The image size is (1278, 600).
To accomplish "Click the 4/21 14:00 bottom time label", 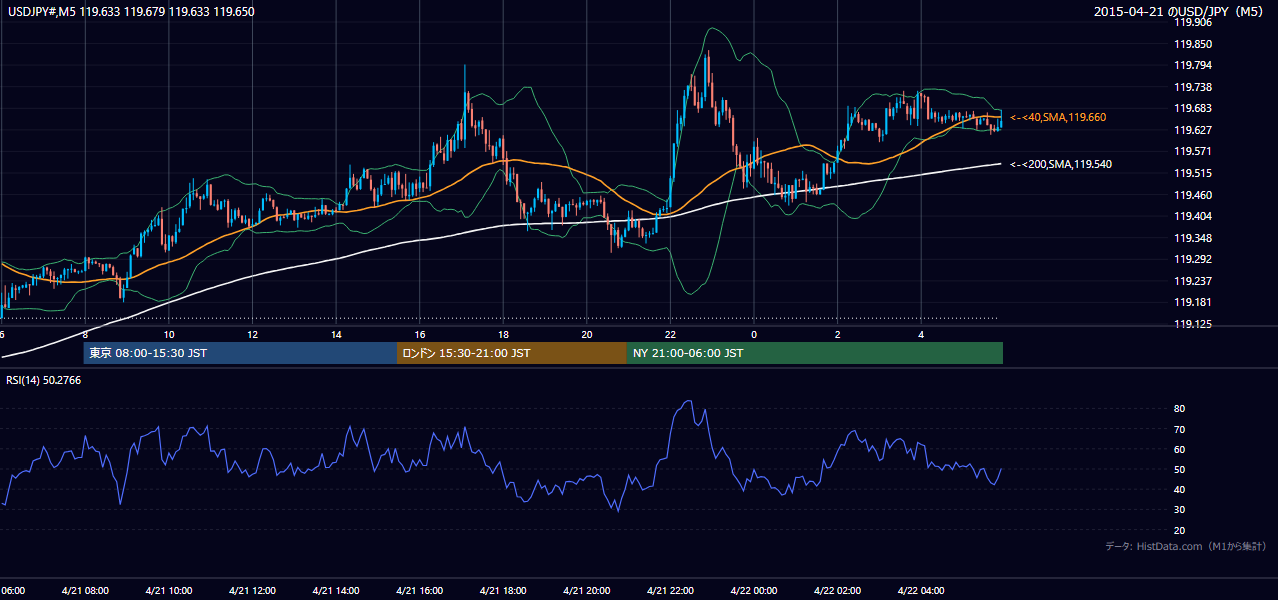I will click(336, 590).
